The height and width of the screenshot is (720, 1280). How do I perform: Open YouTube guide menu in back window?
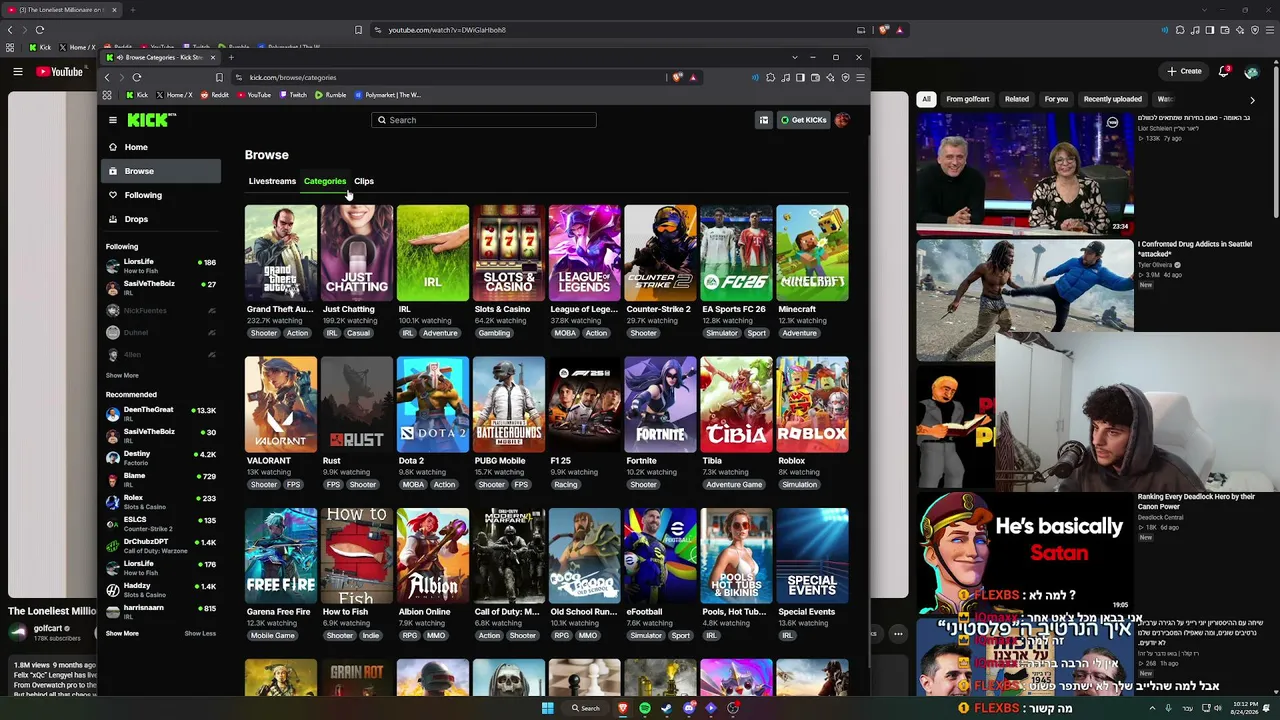18,72
